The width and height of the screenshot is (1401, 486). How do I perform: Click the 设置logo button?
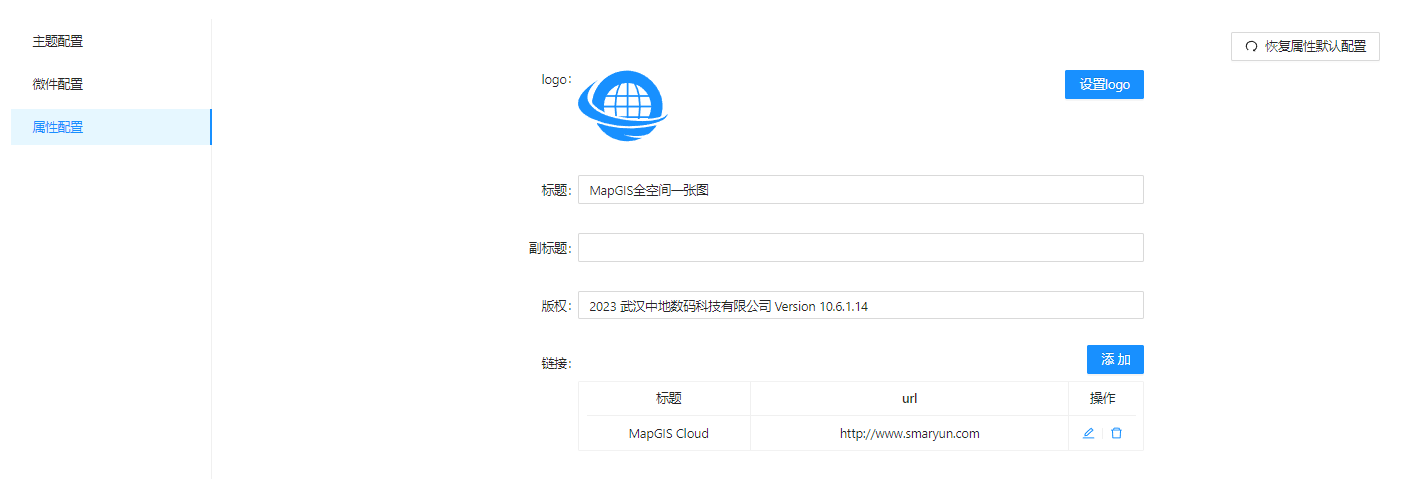click(x=1104, y=85)
